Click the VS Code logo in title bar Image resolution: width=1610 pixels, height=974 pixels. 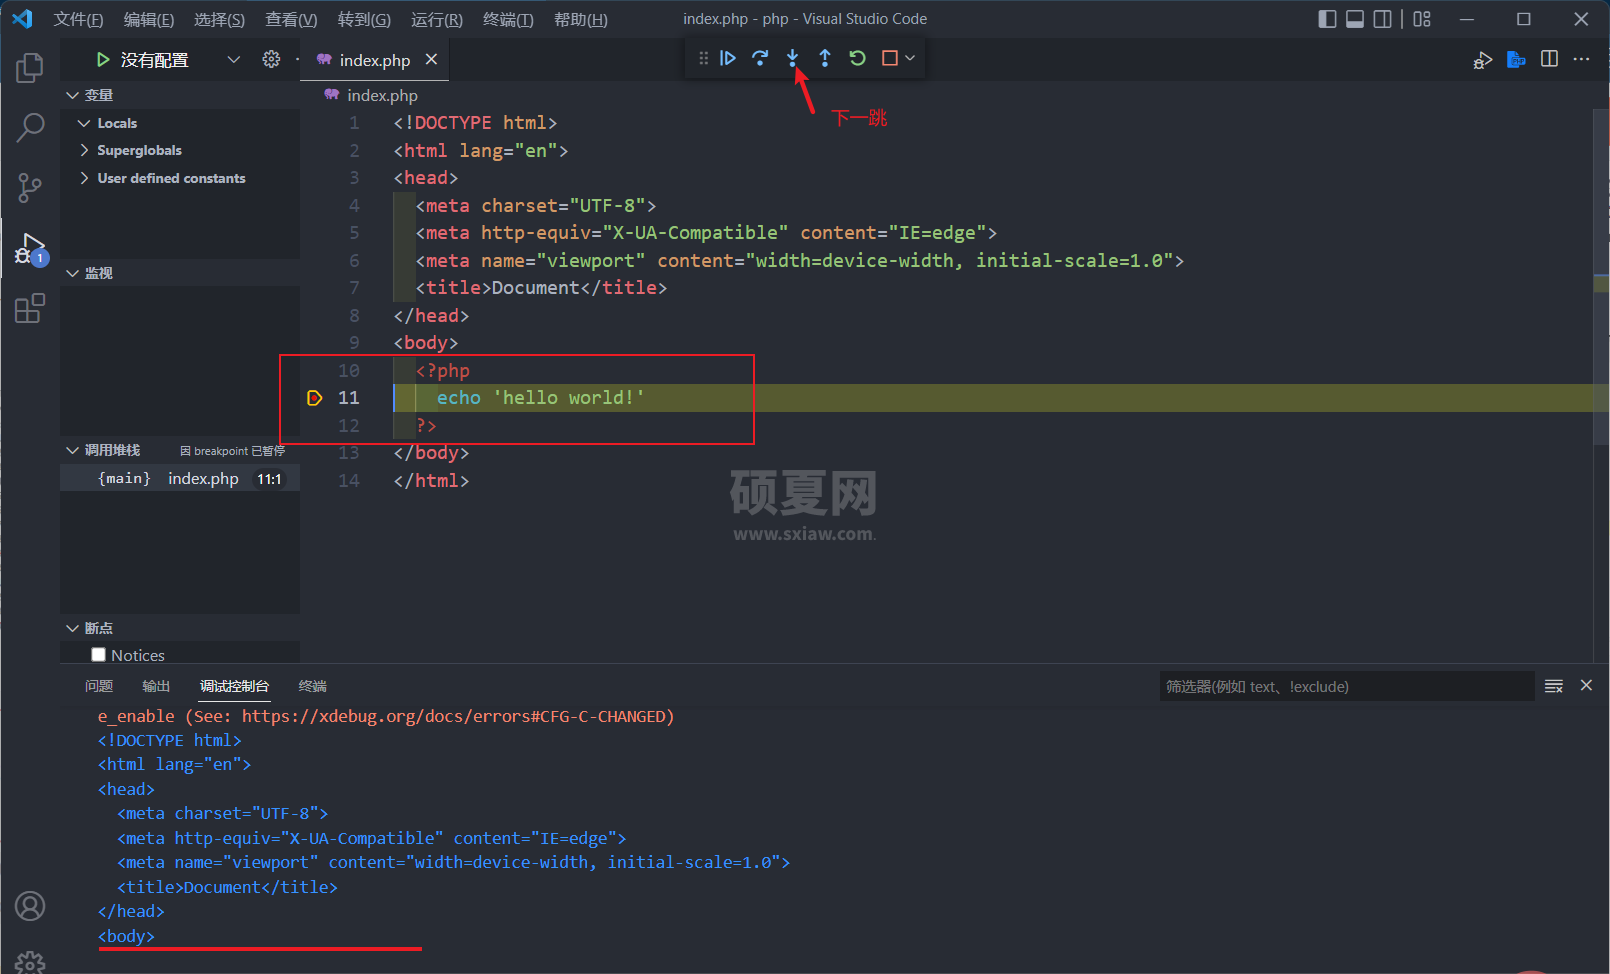tap(22, 19)
